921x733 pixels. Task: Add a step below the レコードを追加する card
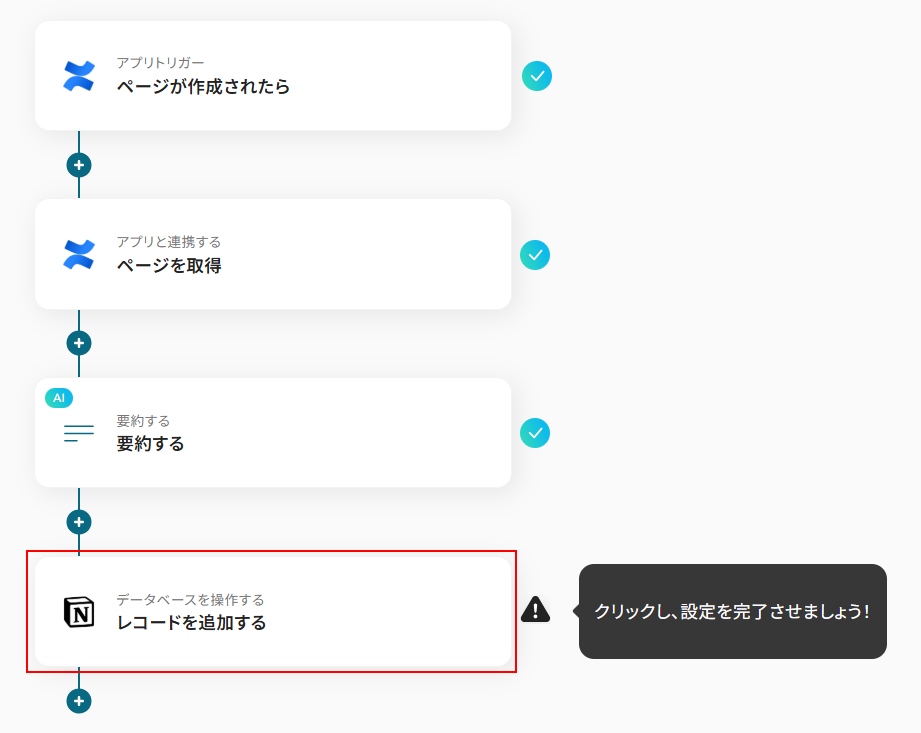(x=79, y=701)
